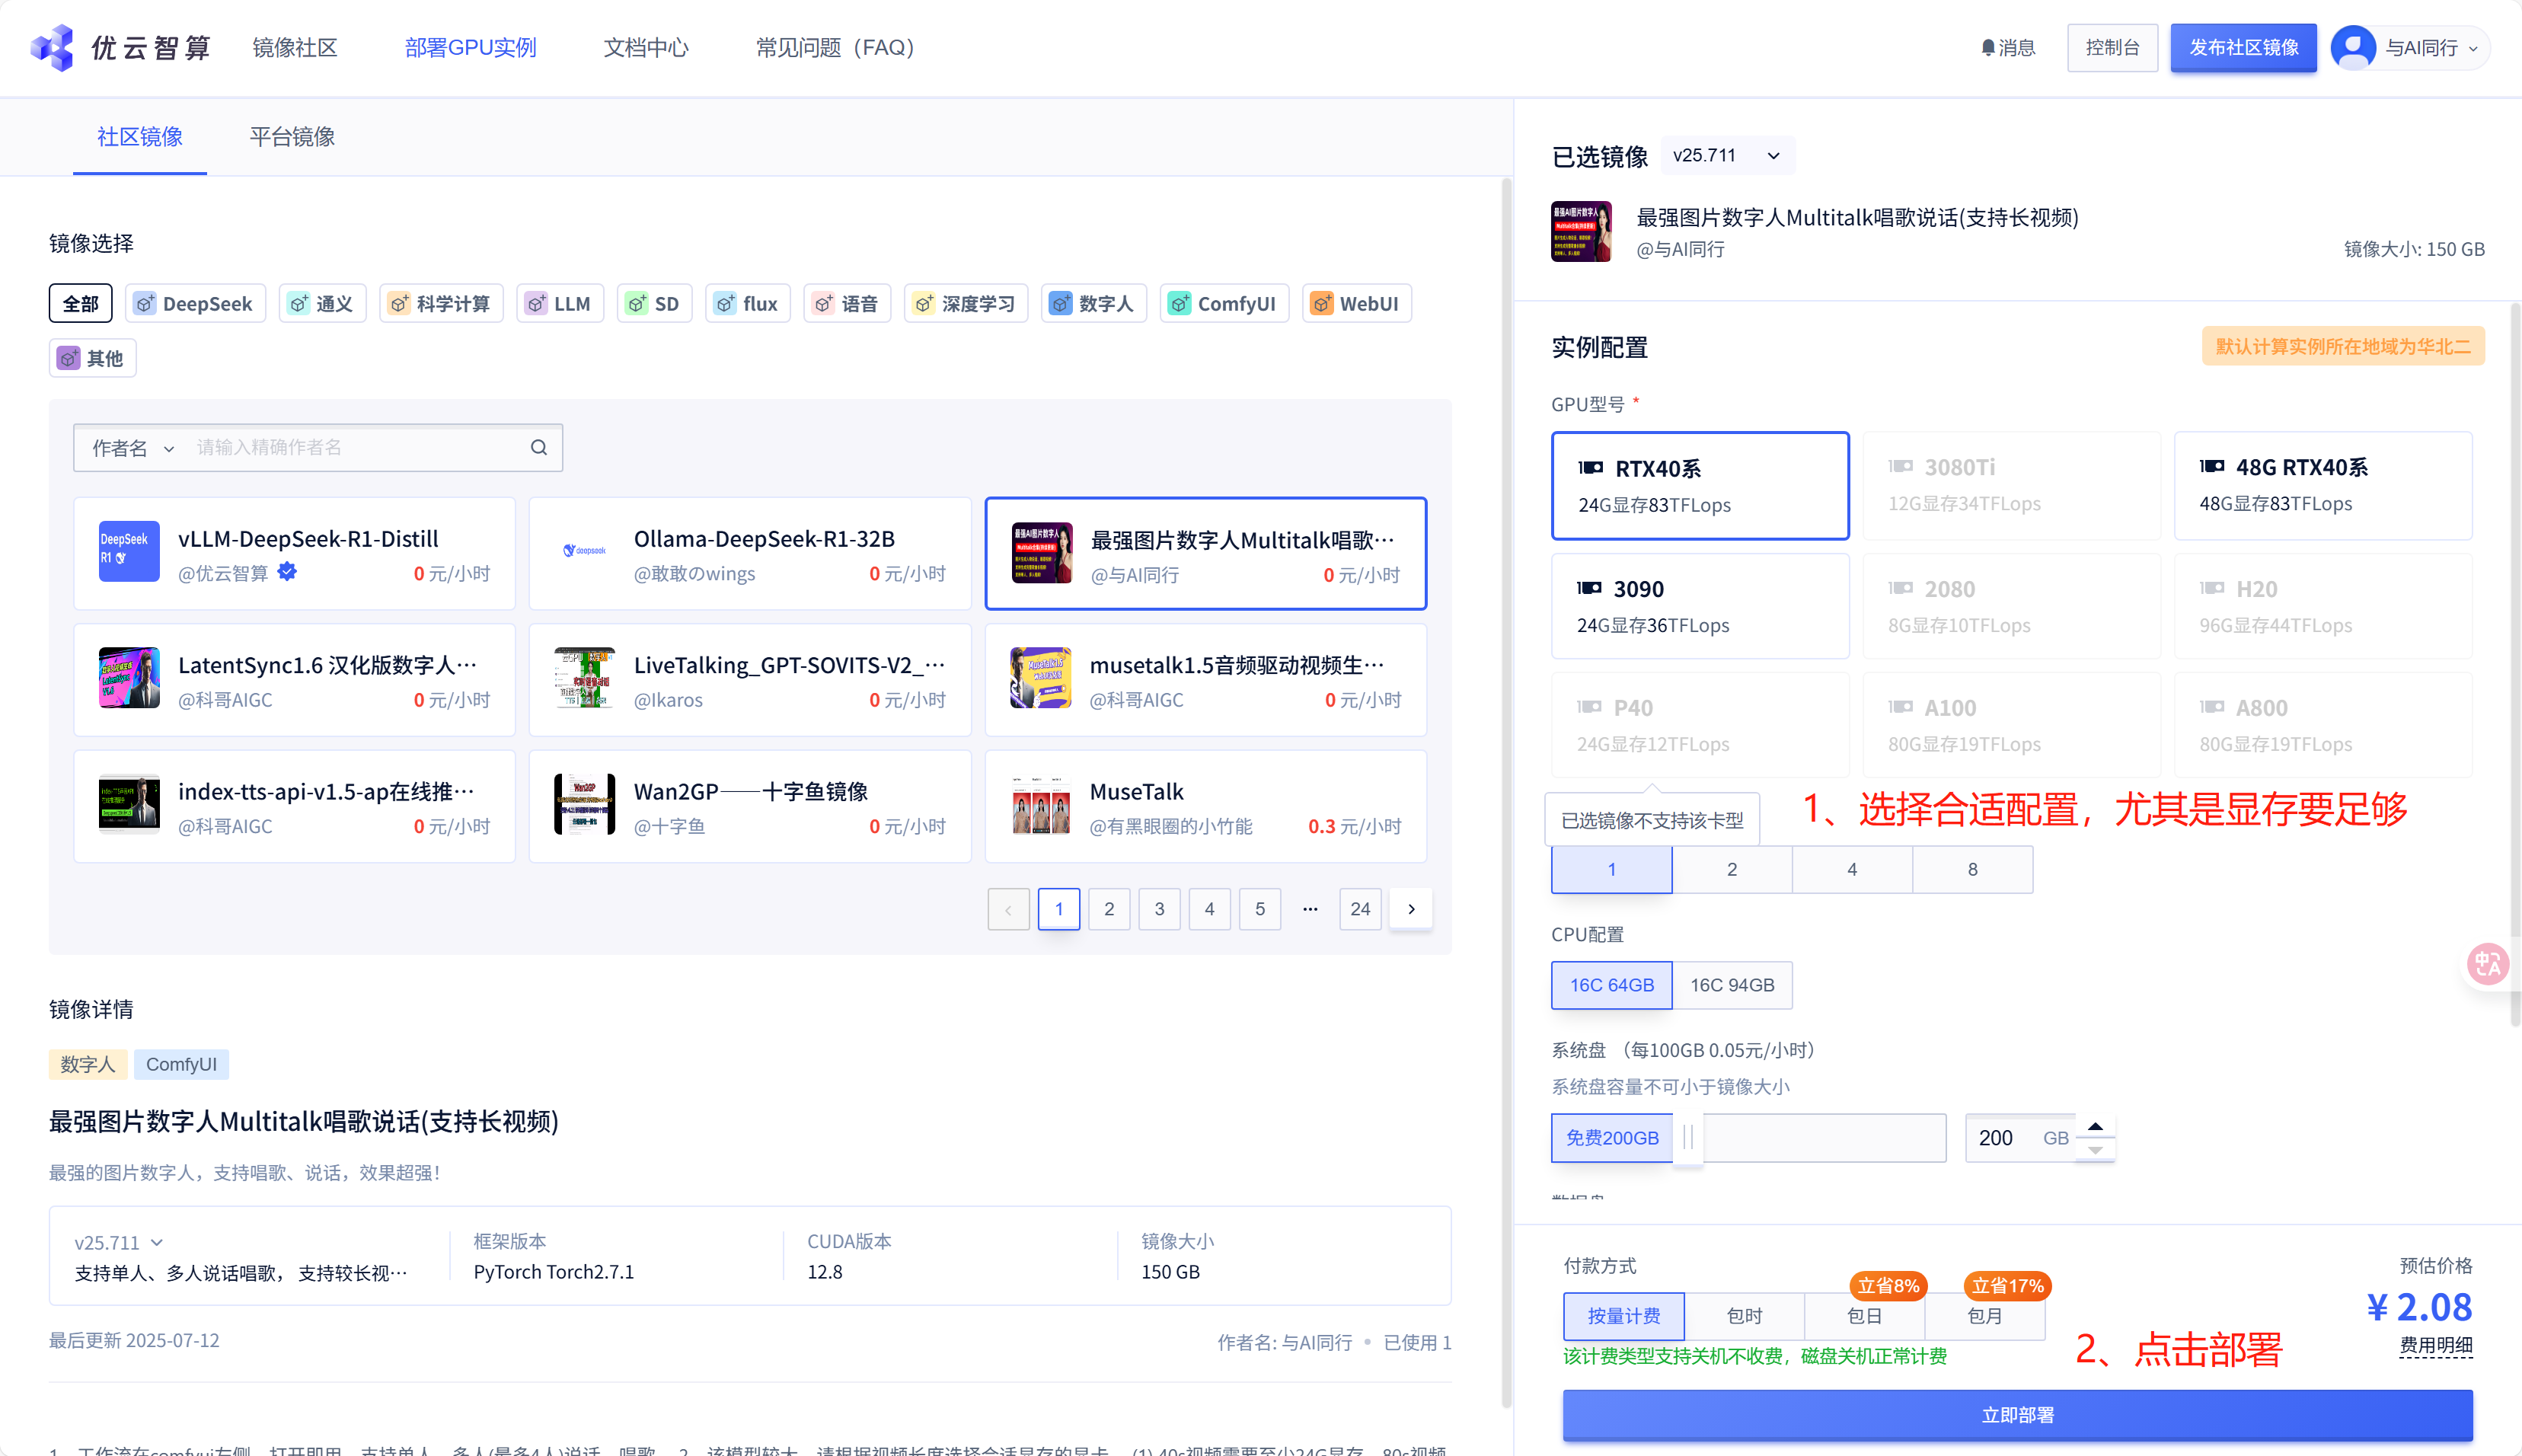Select RTX40系 GPU model
Image resolution: width=2522 pixels, height=1456 pixels.
pos(1700,486)
